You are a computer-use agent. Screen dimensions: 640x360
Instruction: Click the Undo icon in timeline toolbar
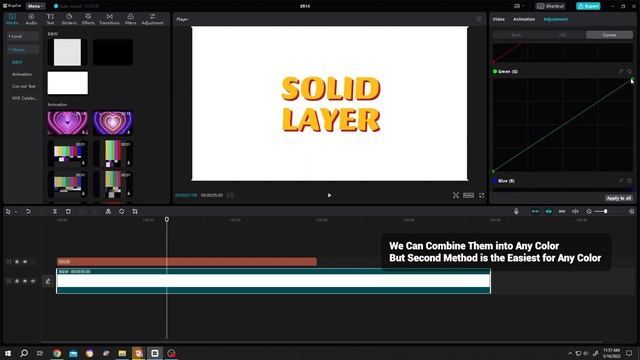pyautogui.click(x=28, y=211)
